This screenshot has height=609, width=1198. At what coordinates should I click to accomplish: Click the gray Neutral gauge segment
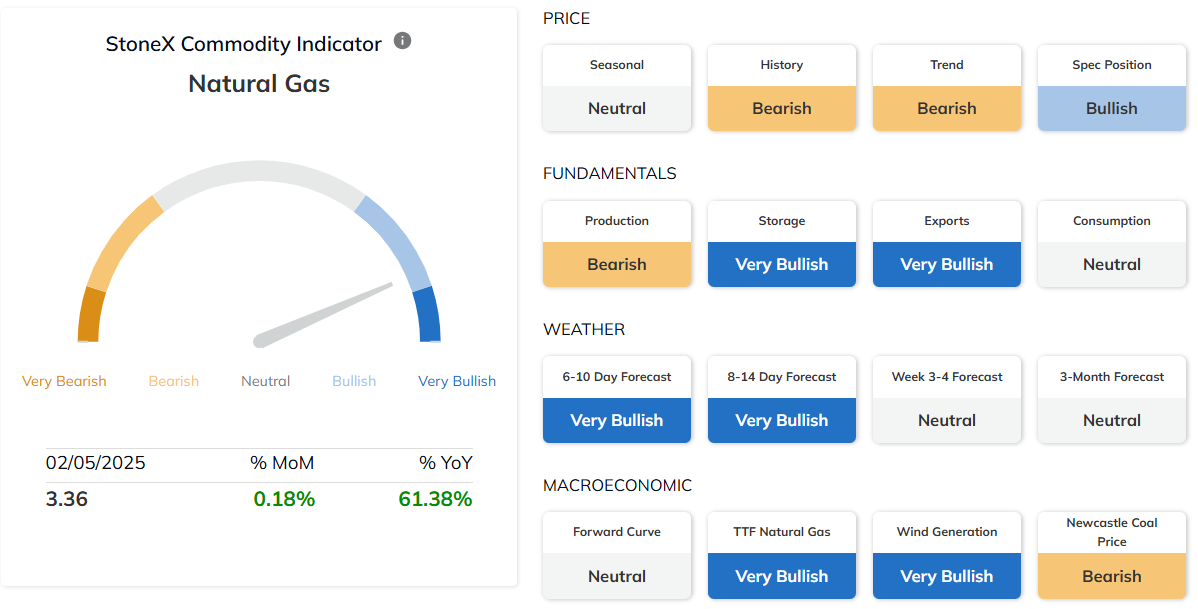coord(259,172)
